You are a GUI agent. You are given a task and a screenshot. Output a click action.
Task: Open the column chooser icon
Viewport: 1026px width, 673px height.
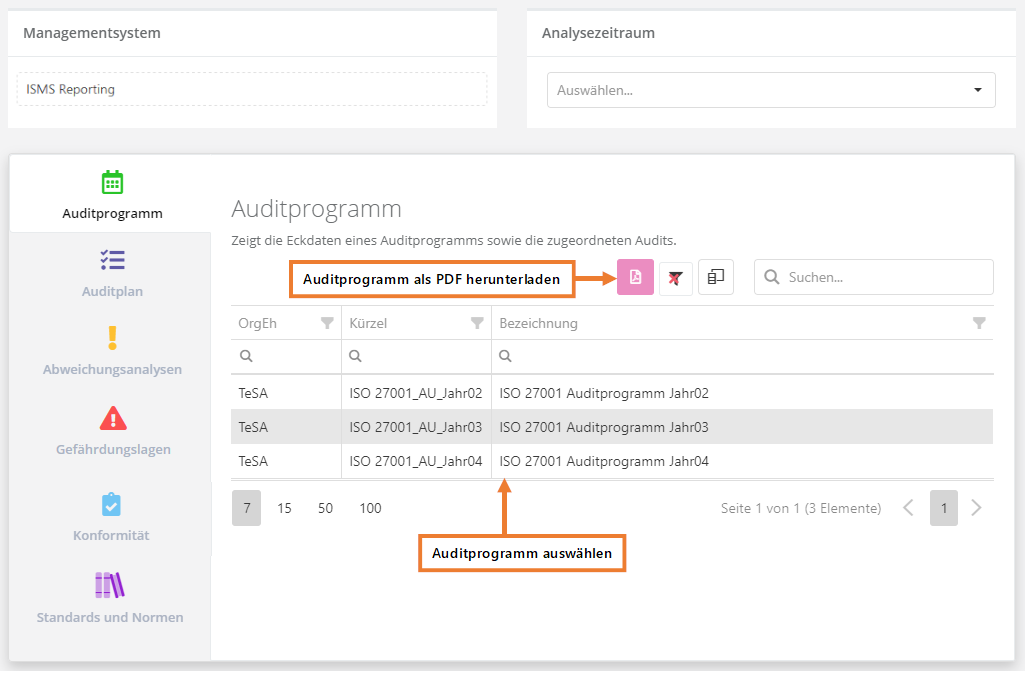(716, 277)
